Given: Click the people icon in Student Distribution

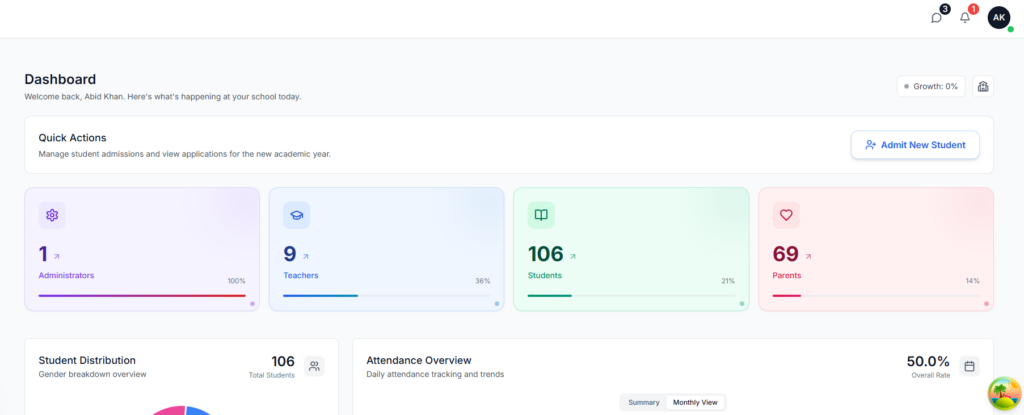Looking at the screenshot, I should 314,366.
